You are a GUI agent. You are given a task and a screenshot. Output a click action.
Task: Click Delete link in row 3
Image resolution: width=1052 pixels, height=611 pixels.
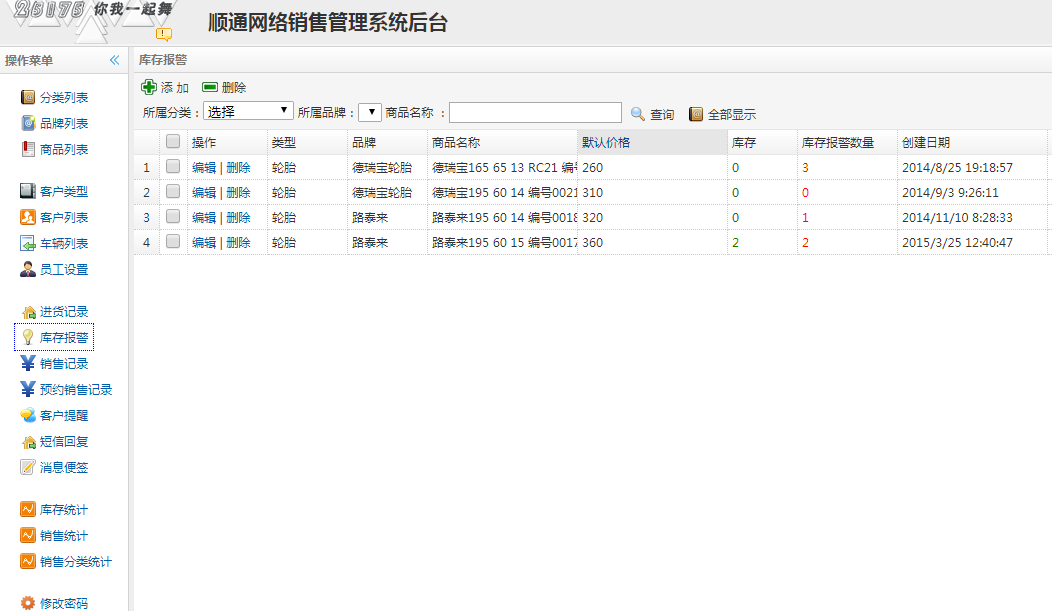tap(238, 217)
